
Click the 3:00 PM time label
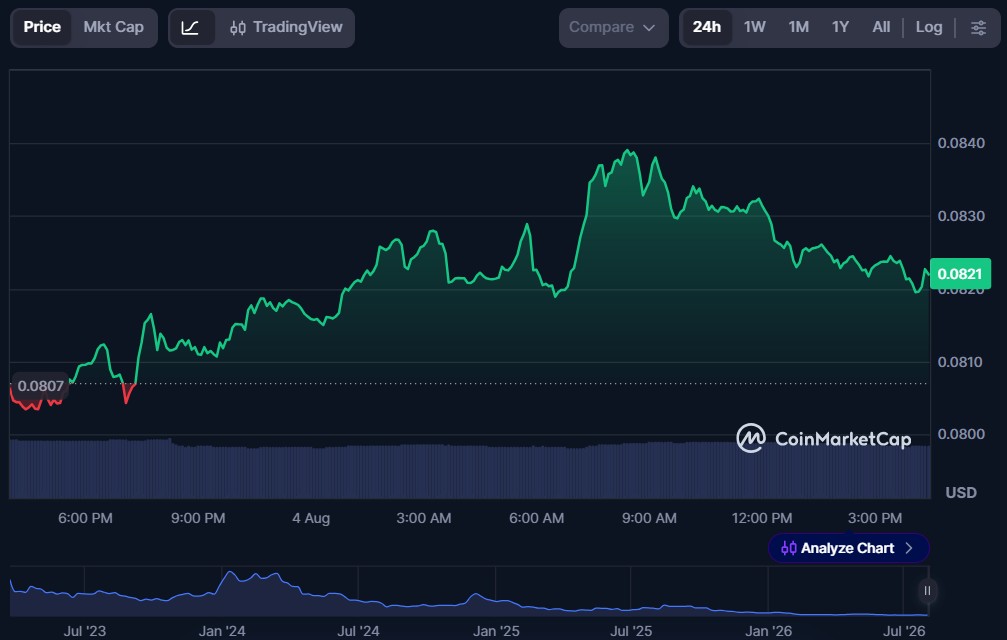click(x=875, y=518)
